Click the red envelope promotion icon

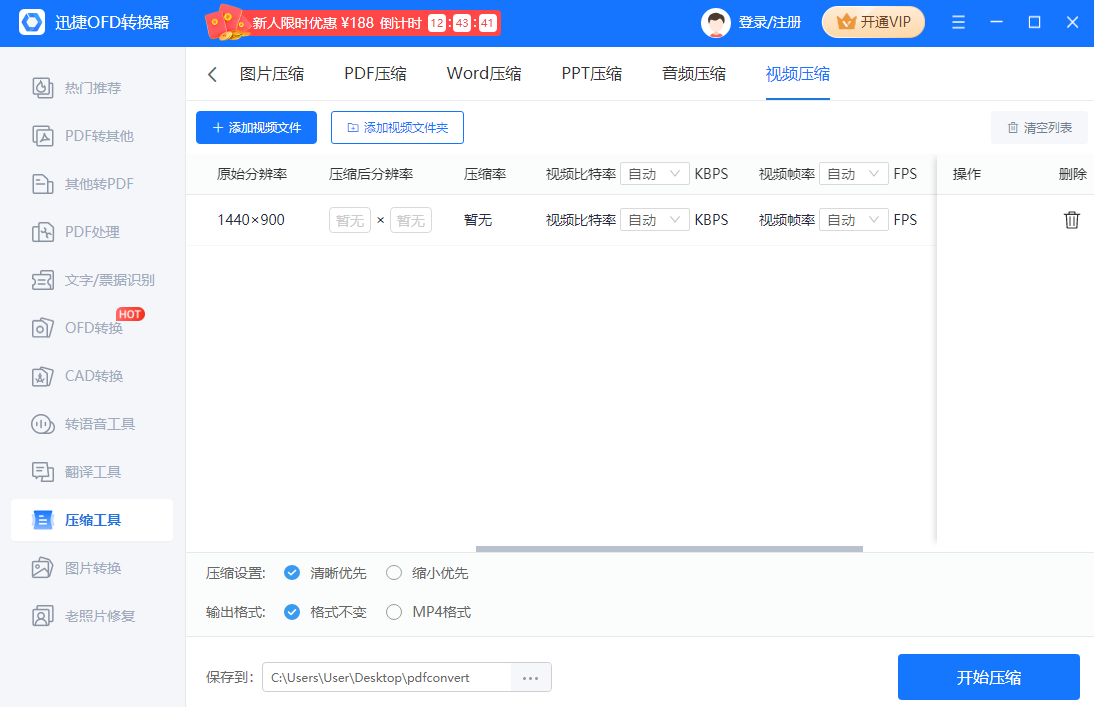[227, 22]
